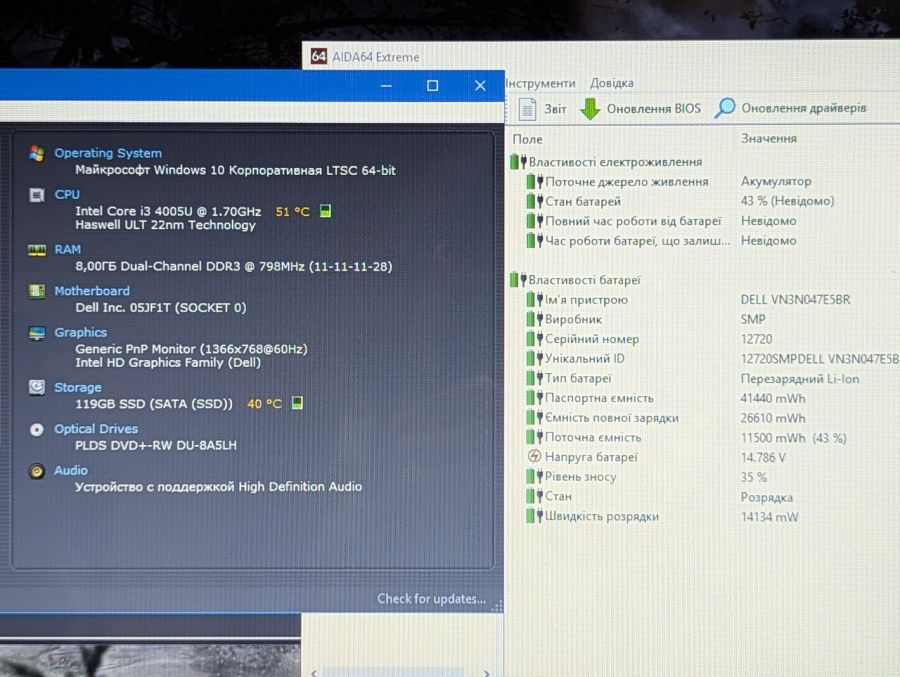Select the Властивості батареї group row
Image resolution: width=900 pixels, height=677 pixels.
point(703,280)
